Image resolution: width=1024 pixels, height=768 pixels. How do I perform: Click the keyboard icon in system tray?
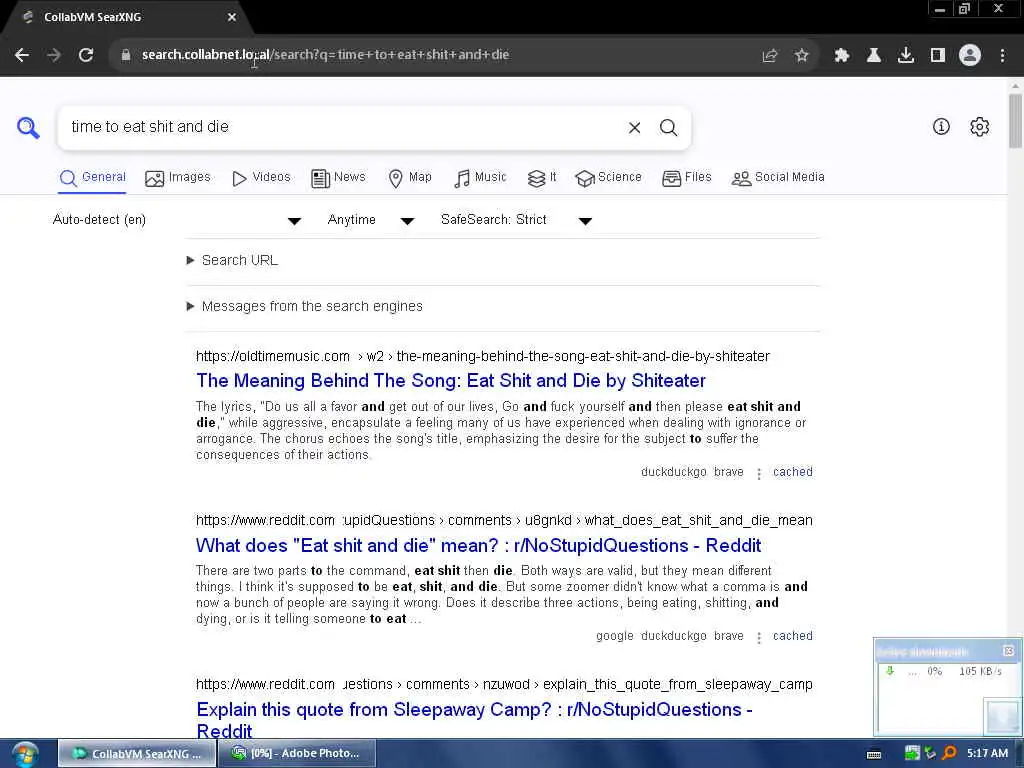[x=874, y=754]
